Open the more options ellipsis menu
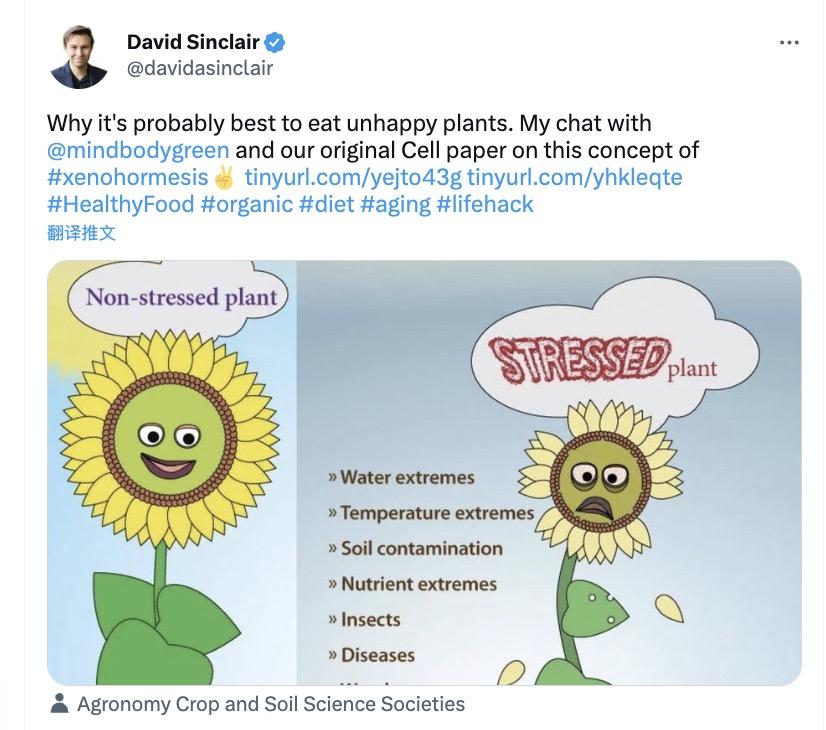Image resolution: width=826 pixels, height=730 pixels. [x=789, y=43]
